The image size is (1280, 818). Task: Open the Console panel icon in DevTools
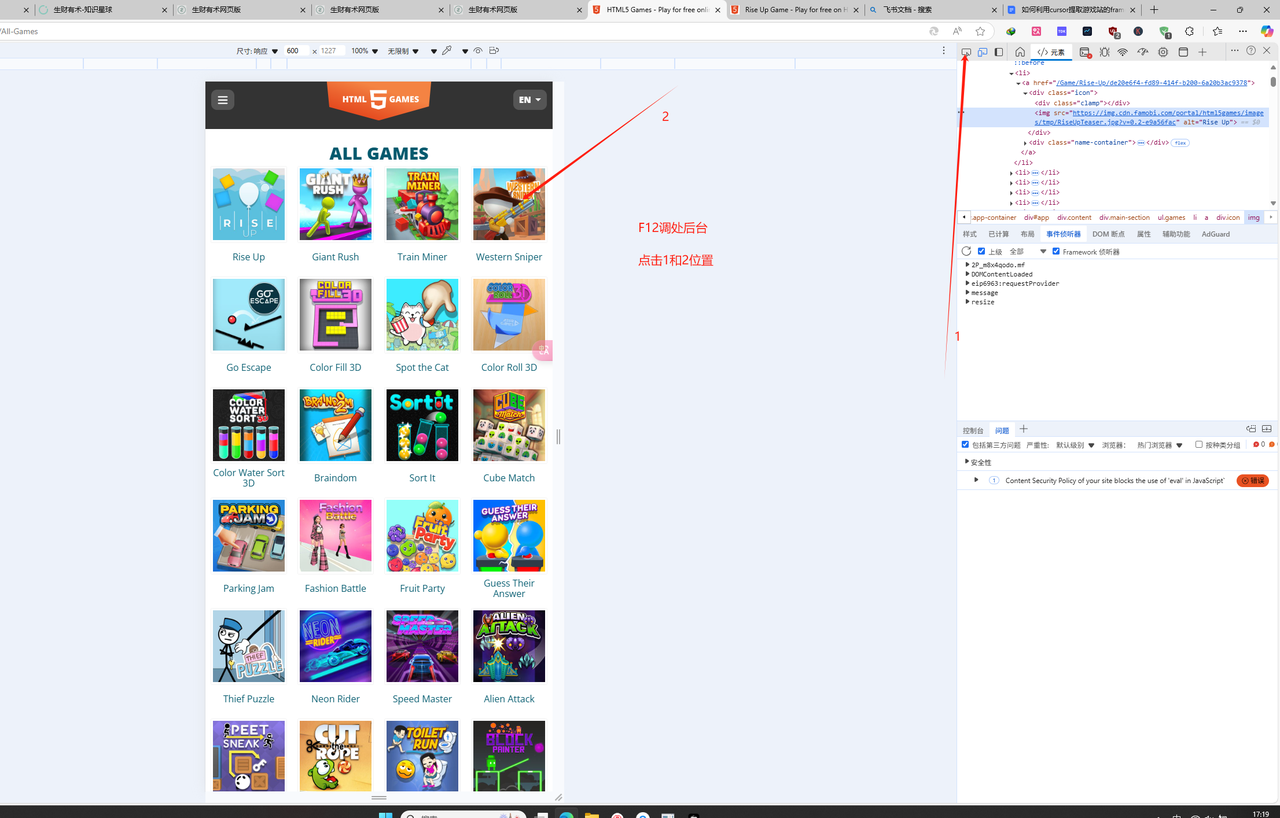(x=1085, y=52)
